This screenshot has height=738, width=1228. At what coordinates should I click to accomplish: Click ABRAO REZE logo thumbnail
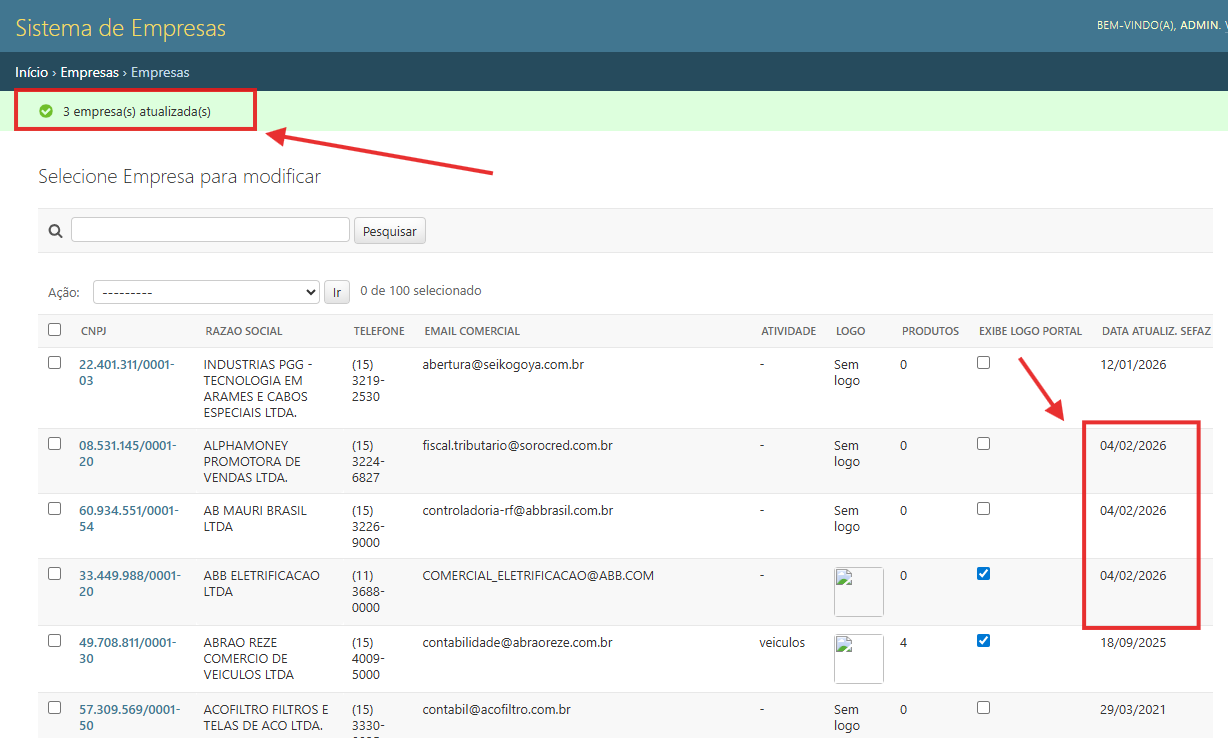[x=858, y=658]
